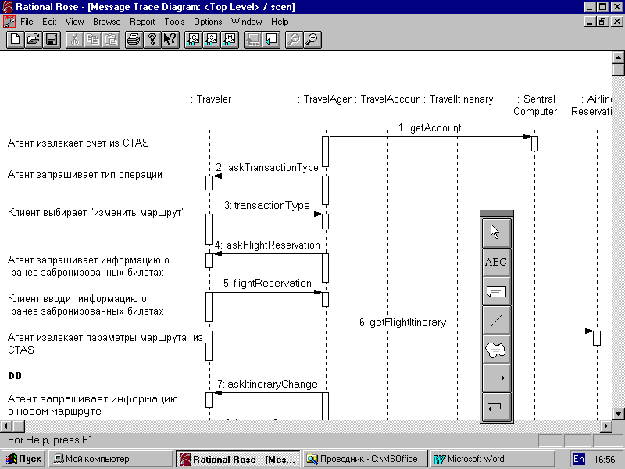Viewport: 625px width, 469px height.
Task: Click the Zoom In magnifier icon
Action: 295,40
